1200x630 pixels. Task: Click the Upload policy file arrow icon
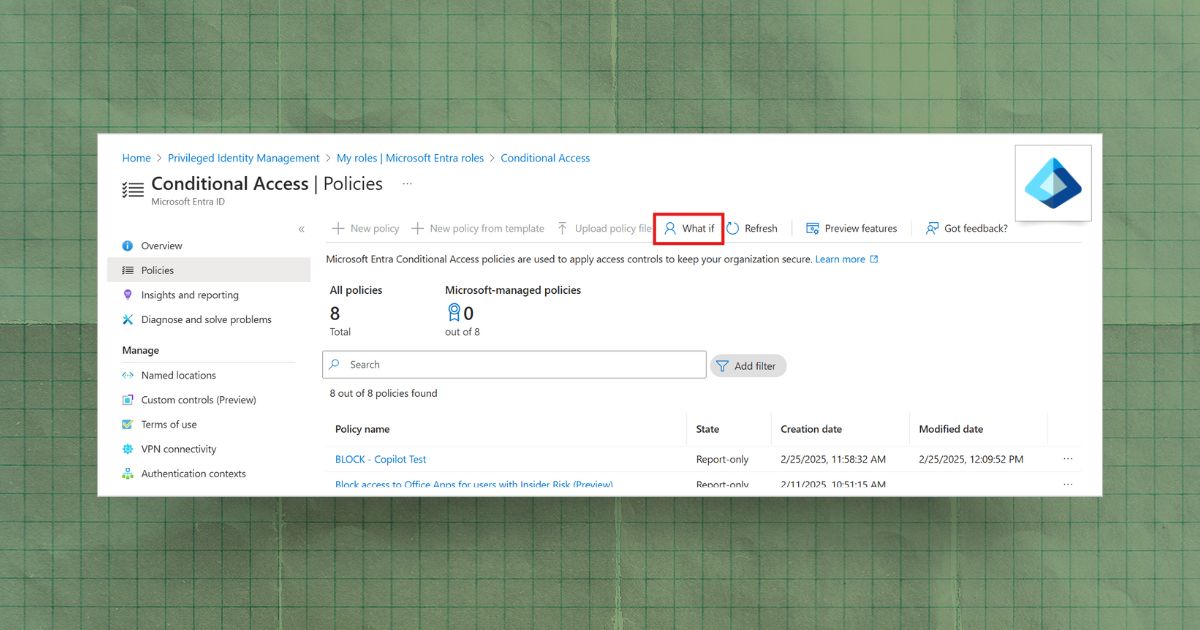(x=563, y=228)
